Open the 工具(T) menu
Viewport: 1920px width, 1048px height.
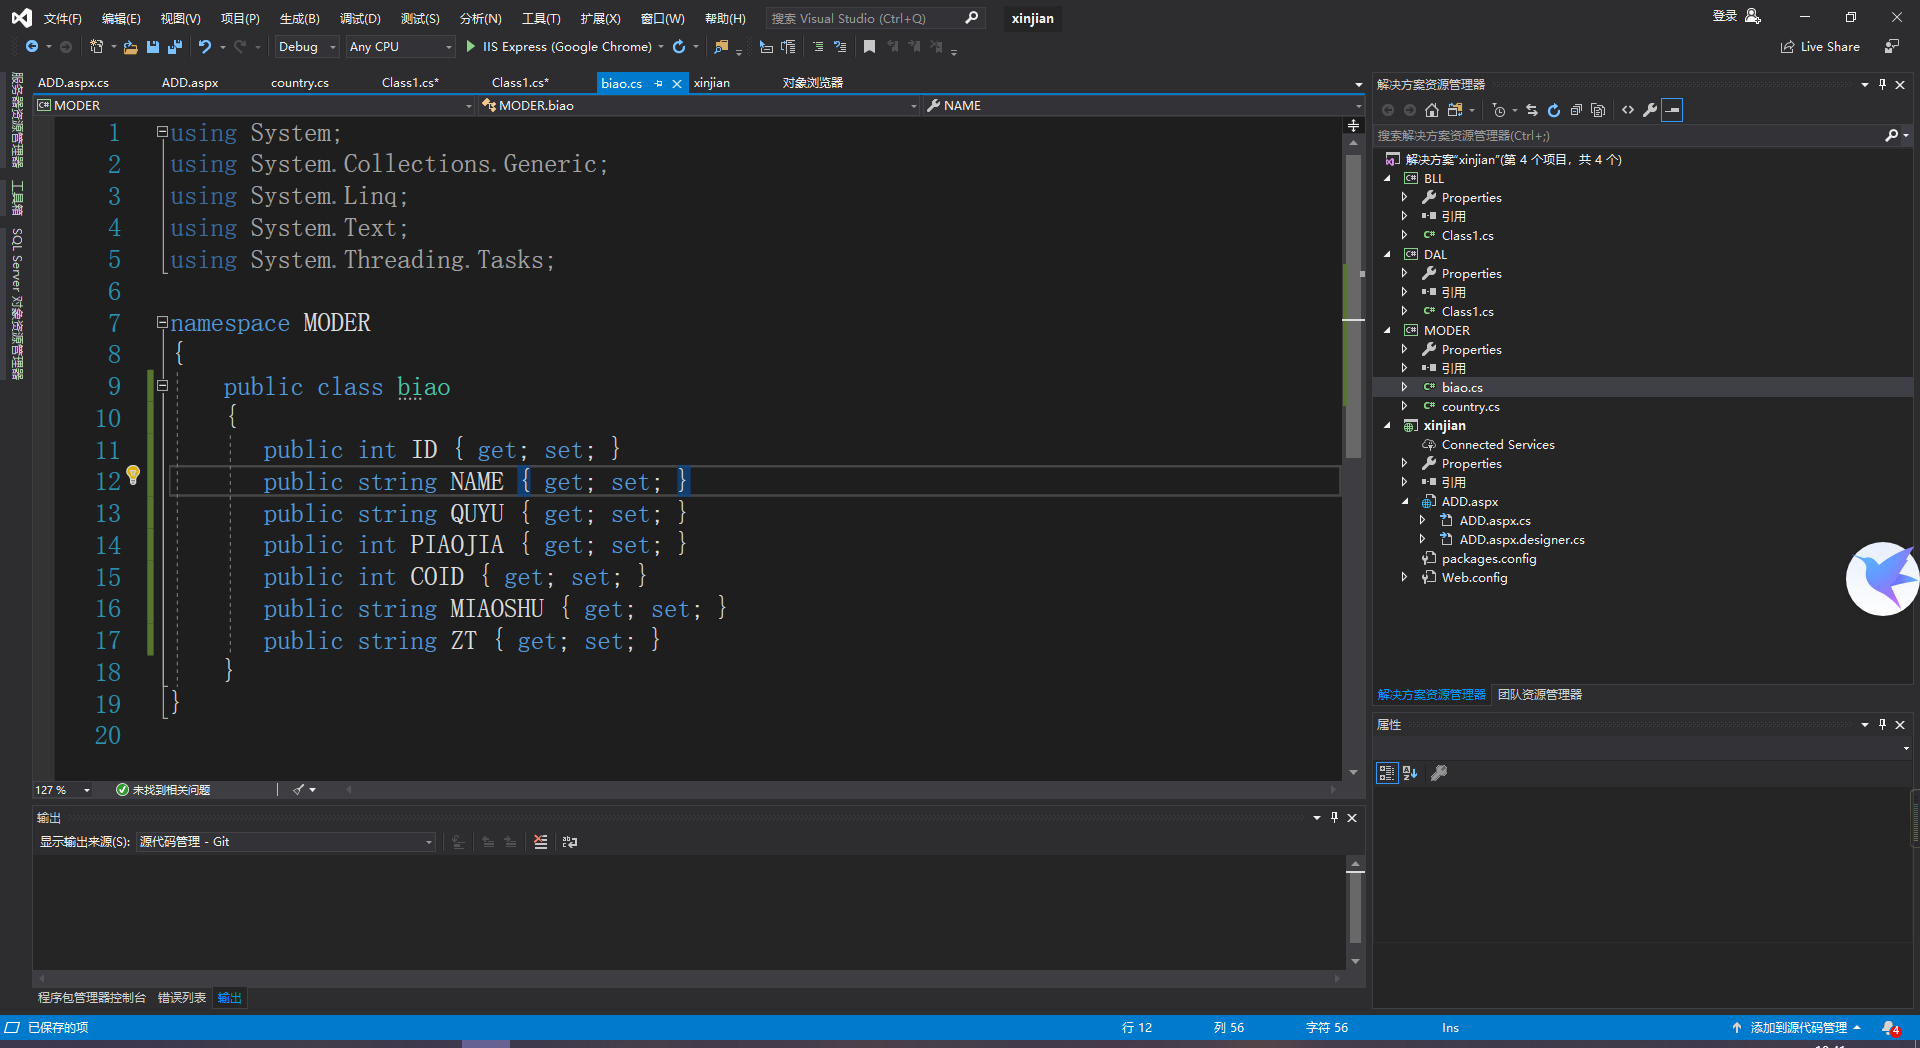tap(541, 18)
